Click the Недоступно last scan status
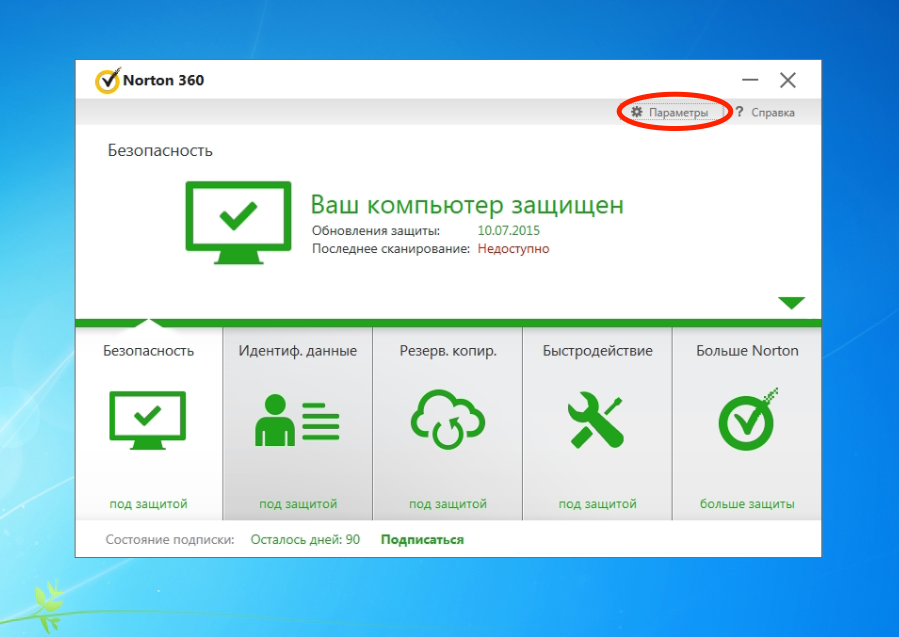The height and width of the screenshot is (637, 899). coord(512,248)
